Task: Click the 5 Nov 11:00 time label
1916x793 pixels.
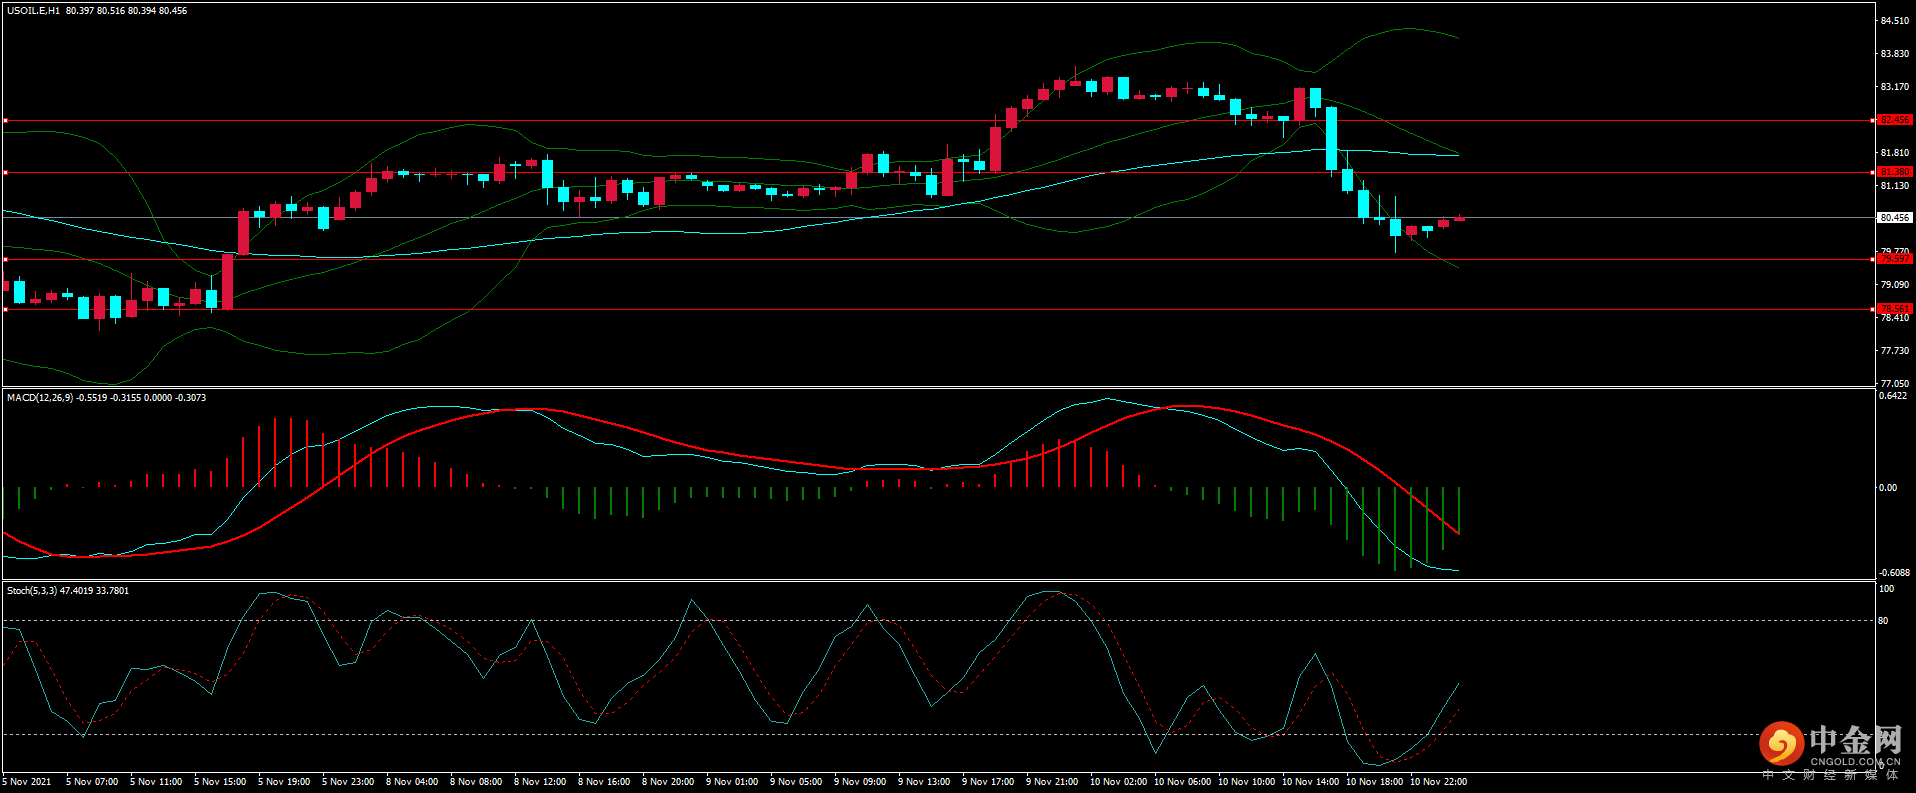Action: pos(156,782)
